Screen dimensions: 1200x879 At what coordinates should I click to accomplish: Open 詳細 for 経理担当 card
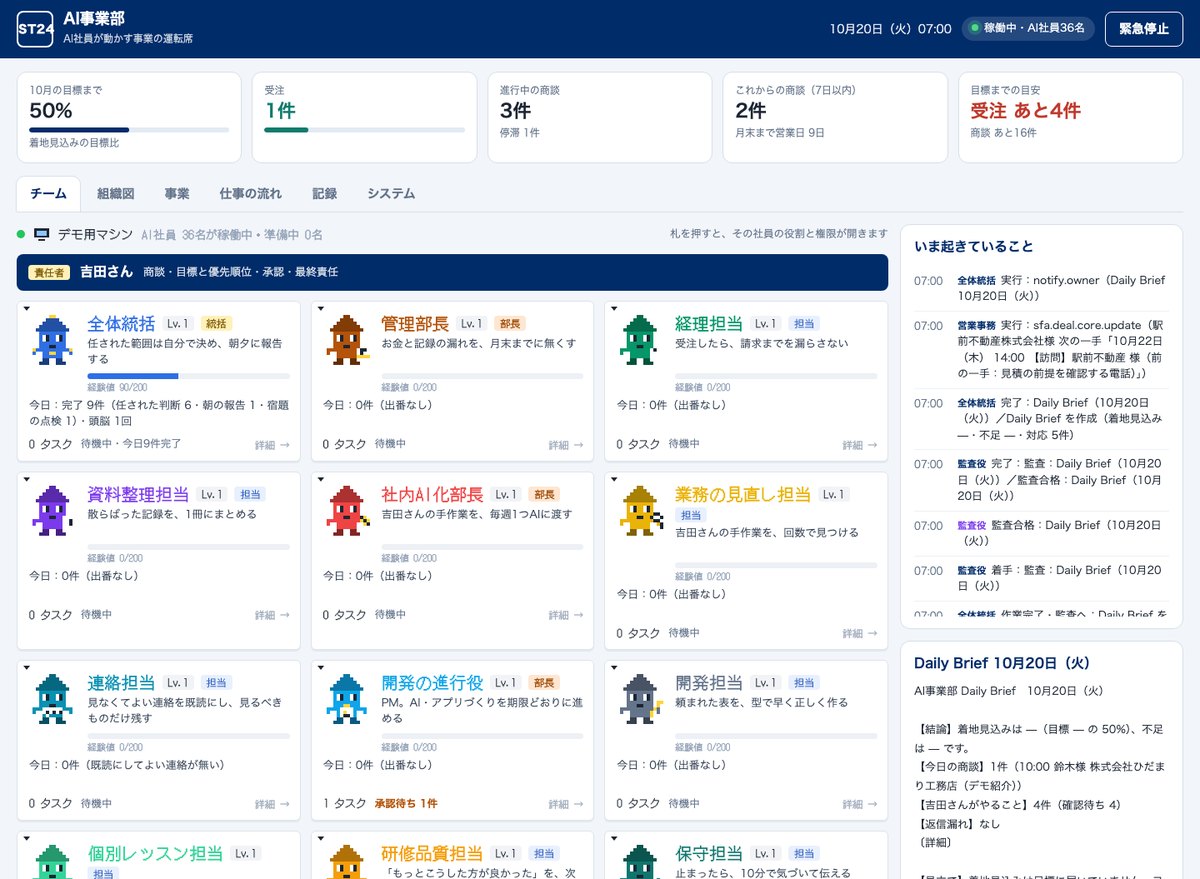pos(858,445)
